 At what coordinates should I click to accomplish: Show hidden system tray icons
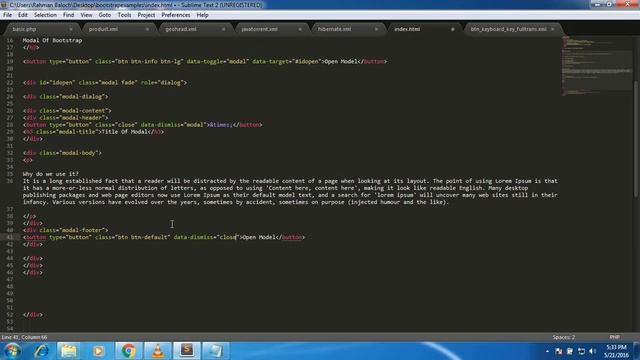coord(547,351)
